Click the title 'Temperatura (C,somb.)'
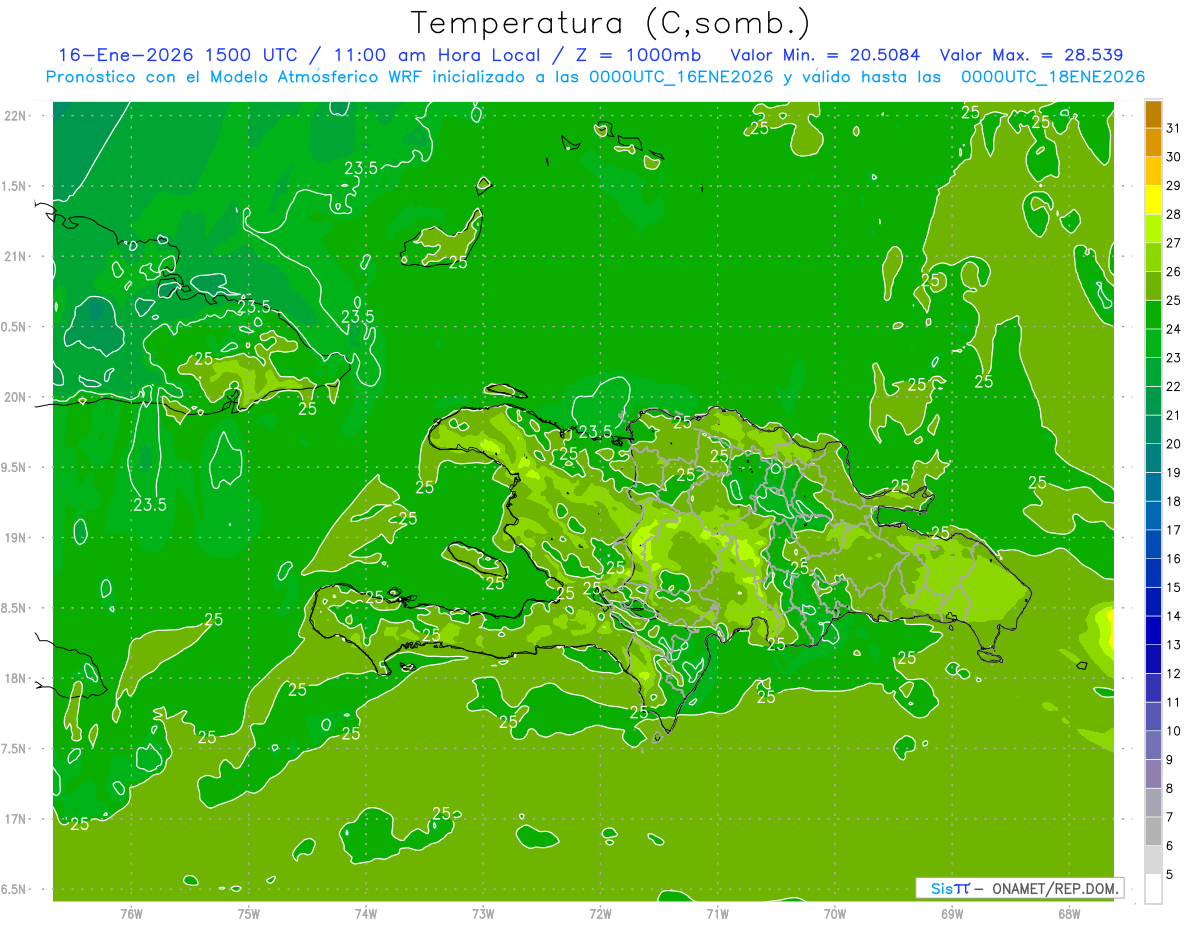The height and width of the screenshot is (927, 1200). [610, 23]
